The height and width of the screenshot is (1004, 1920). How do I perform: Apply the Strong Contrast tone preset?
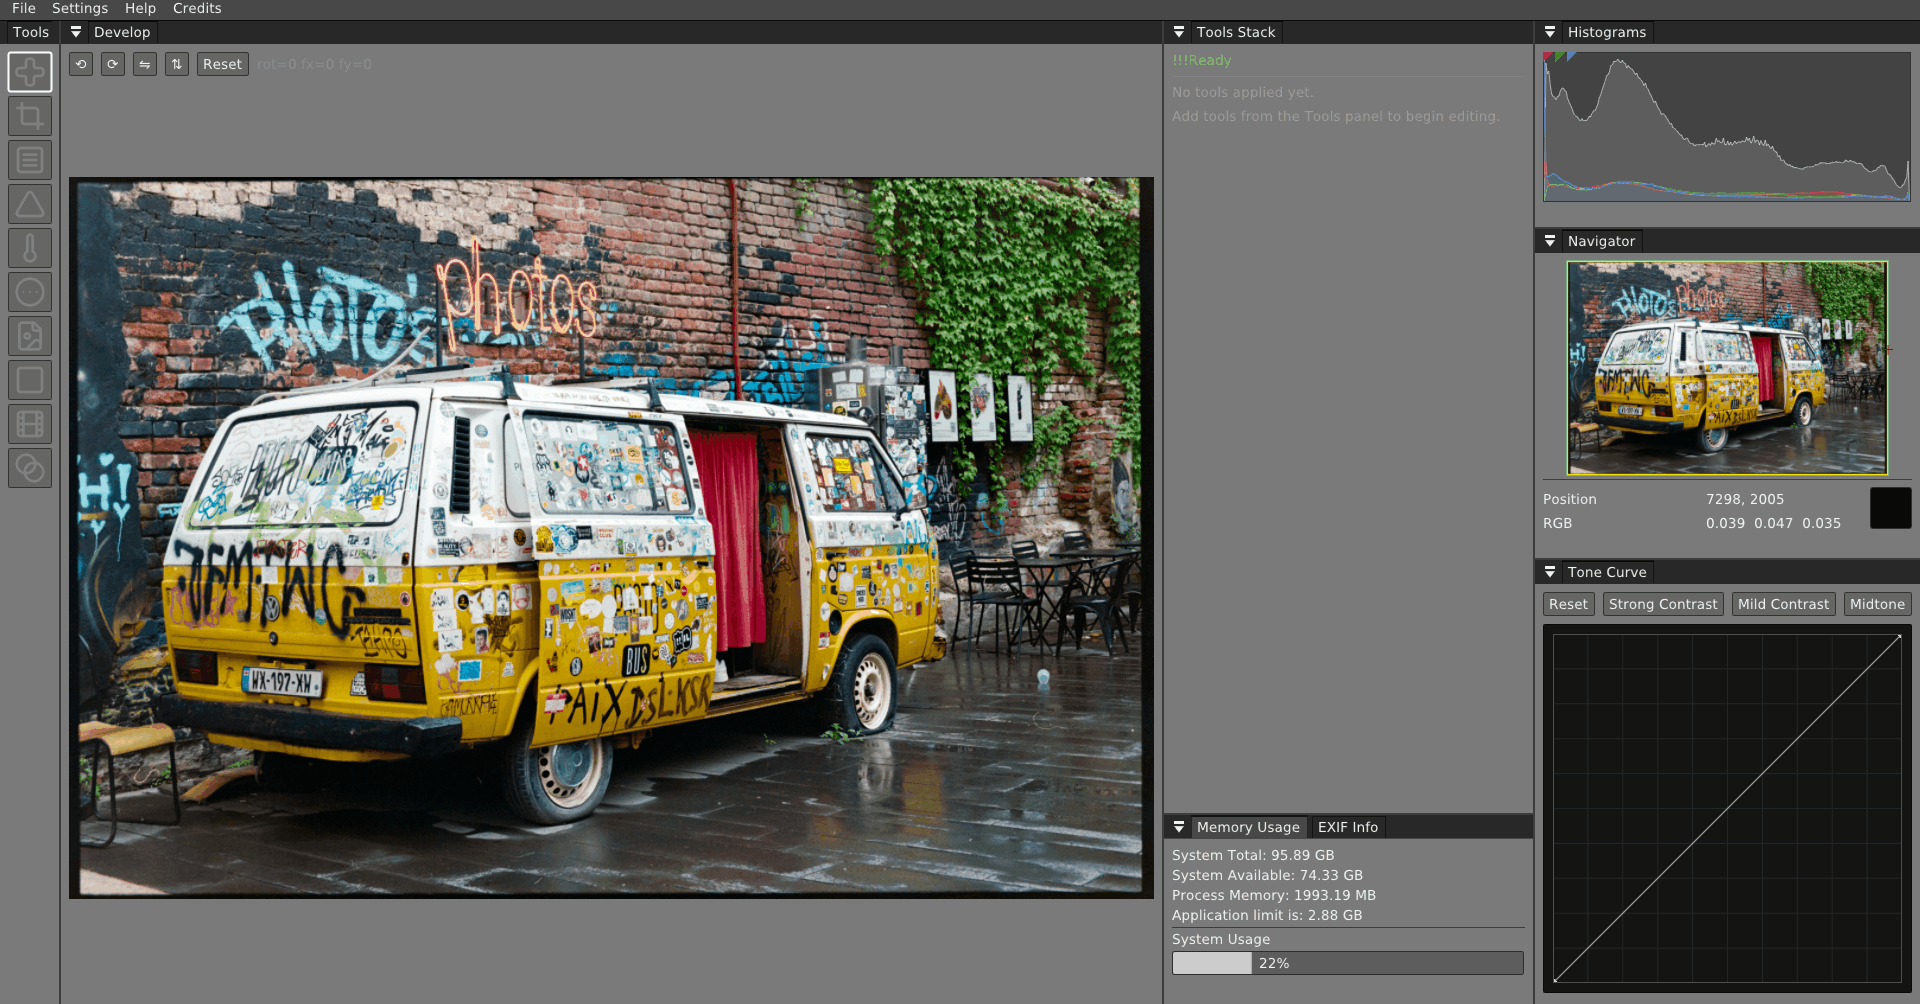[x=1663, y=603]
